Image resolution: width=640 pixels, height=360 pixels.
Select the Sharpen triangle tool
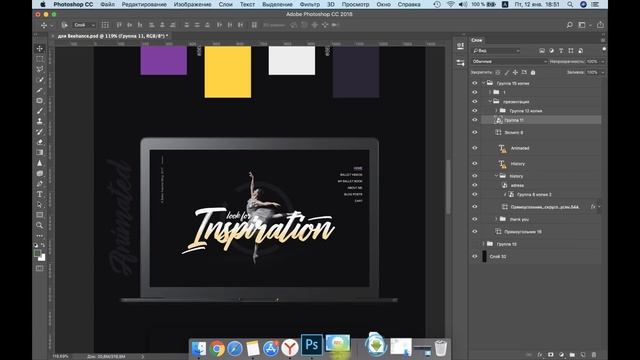pyautogui.click(x=40, y=163)
